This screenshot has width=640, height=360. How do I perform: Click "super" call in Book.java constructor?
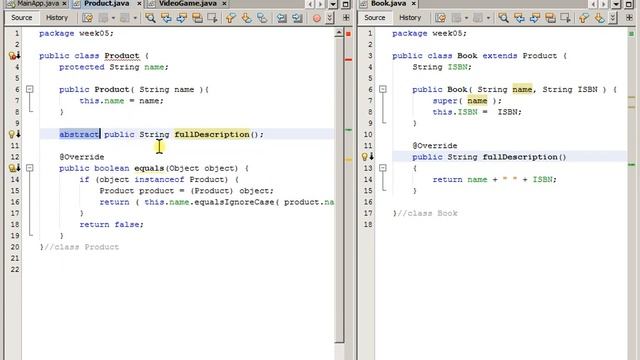click(444, 101)
